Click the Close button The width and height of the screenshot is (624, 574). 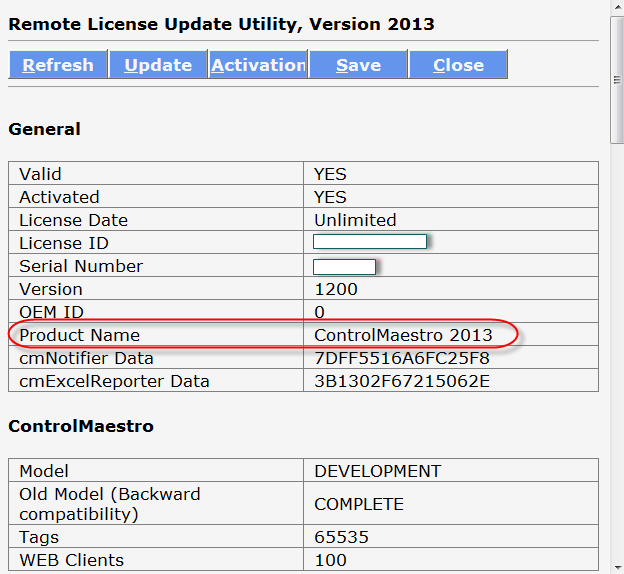pos(458,64)
